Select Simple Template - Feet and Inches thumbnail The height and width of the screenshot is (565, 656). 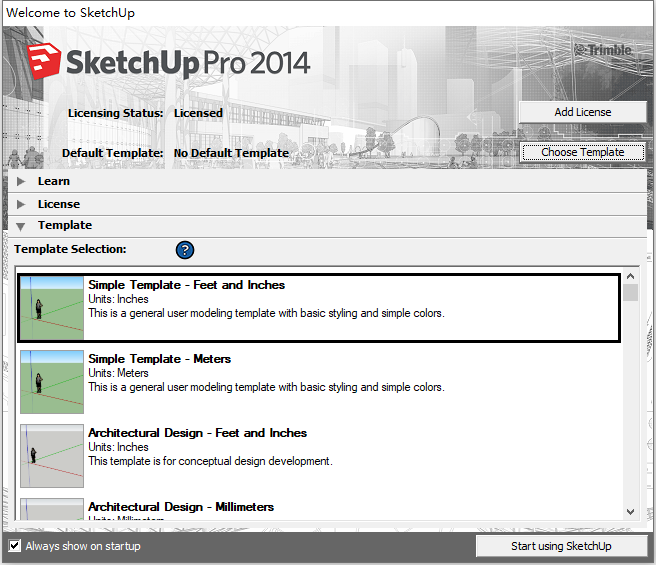pyautogui.click(x=52, y=308)
